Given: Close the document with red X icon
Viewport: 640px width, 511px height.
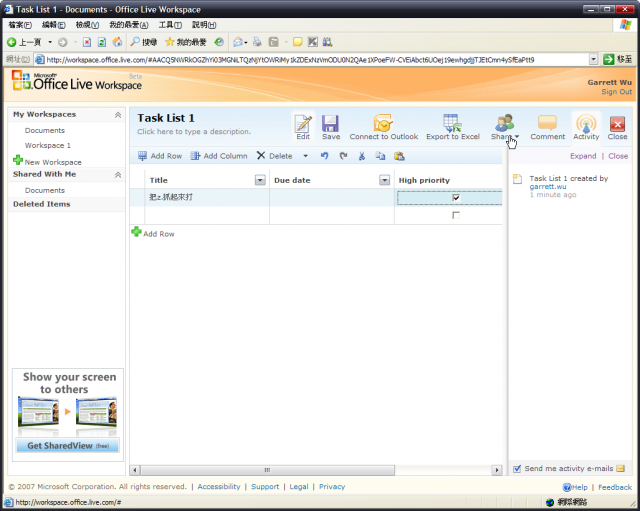Looking at the screenshot, I should [x=617, y=124].
